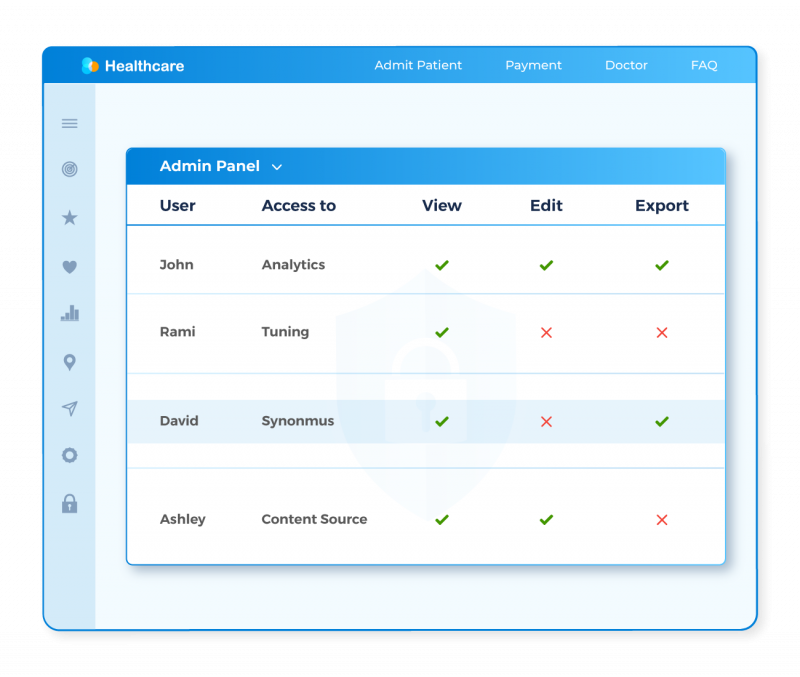The image size is (800, 677).
Task: Click the Tuning access cell
Action: click(x=285, y=332)
